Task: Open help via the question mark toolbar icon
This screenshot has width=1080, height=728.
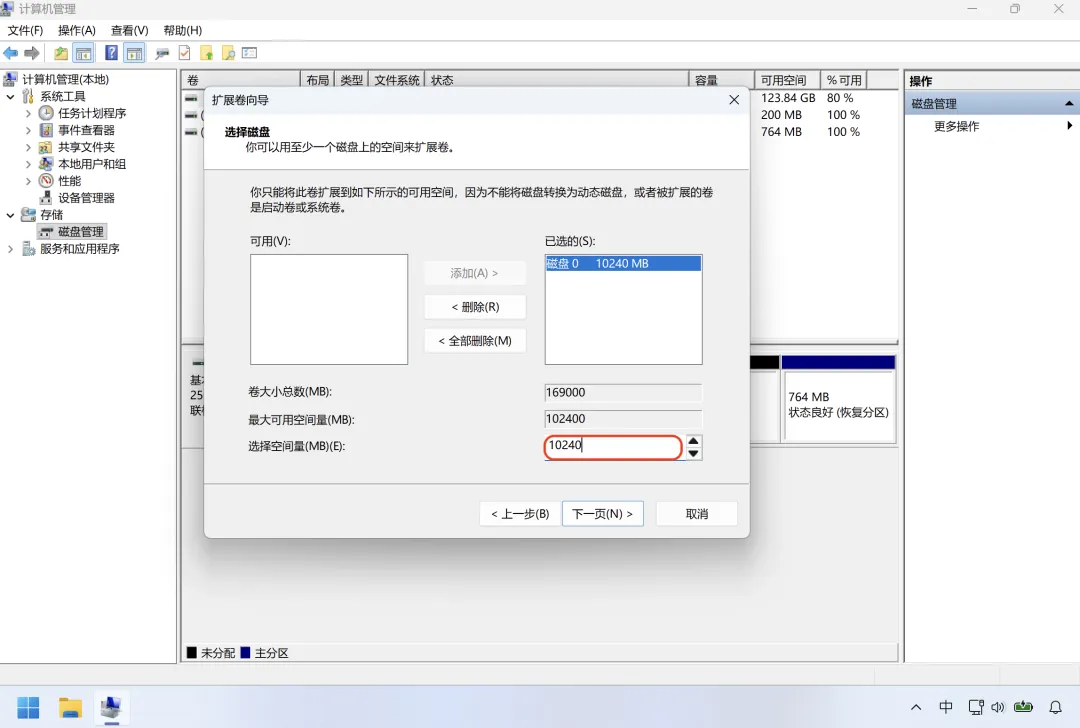Action: pyautogui.click(x=110, y=53)
